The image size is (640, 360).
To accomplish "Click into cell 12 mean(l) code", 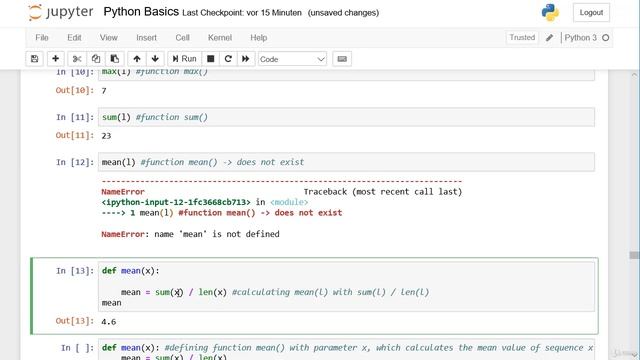I will pyautogui.click(x=346, y=162).
